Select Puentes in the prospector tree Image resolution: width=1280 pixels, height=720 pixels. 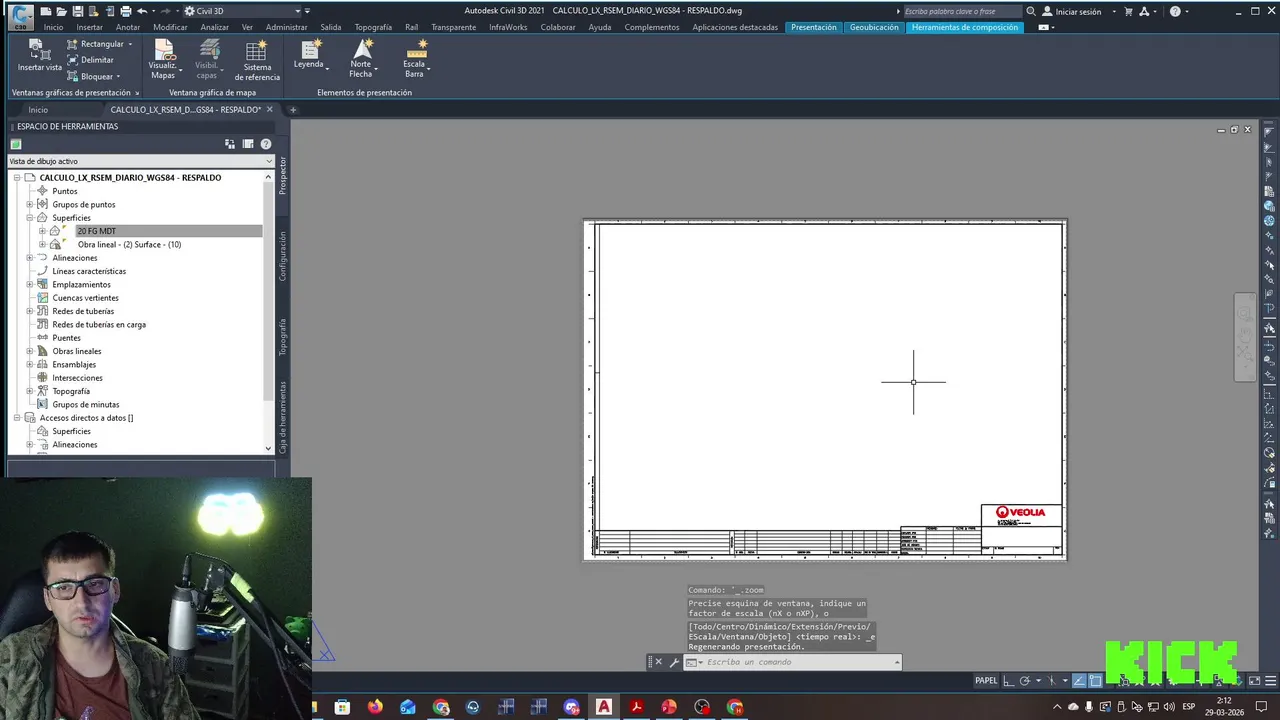click(66, 338)
